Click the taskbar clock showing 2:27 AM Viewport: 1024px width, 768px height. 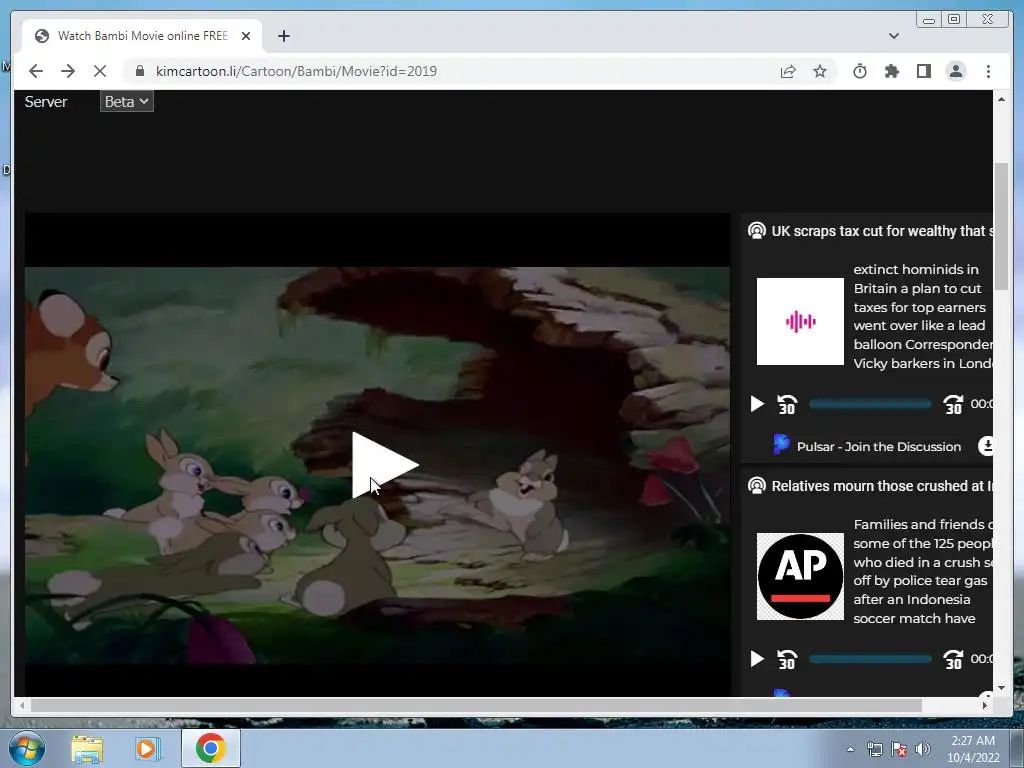973,748
